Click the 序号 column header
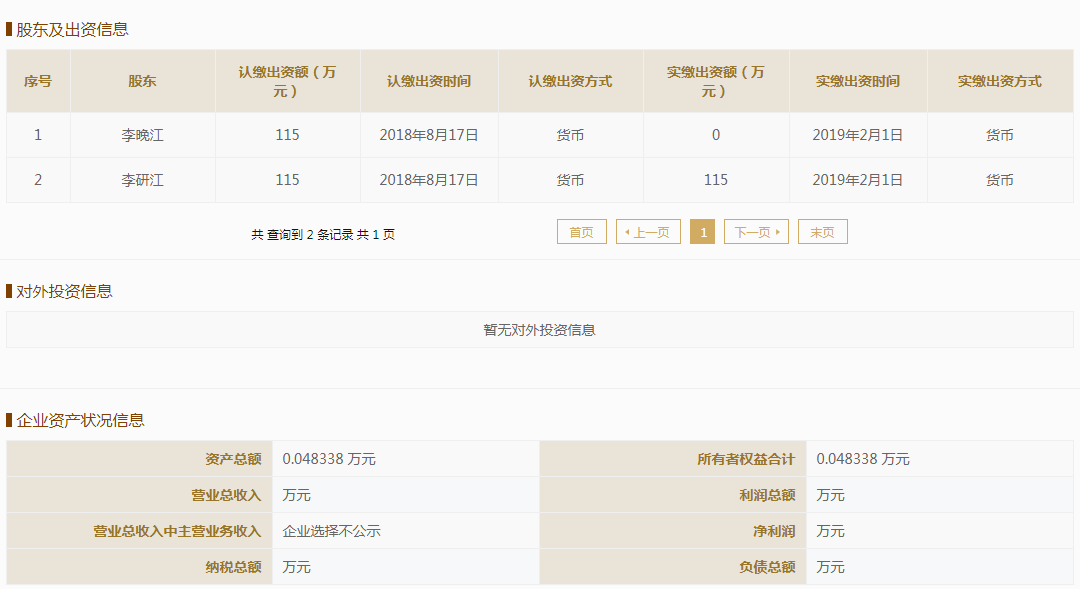 click(x=38, y=80)
